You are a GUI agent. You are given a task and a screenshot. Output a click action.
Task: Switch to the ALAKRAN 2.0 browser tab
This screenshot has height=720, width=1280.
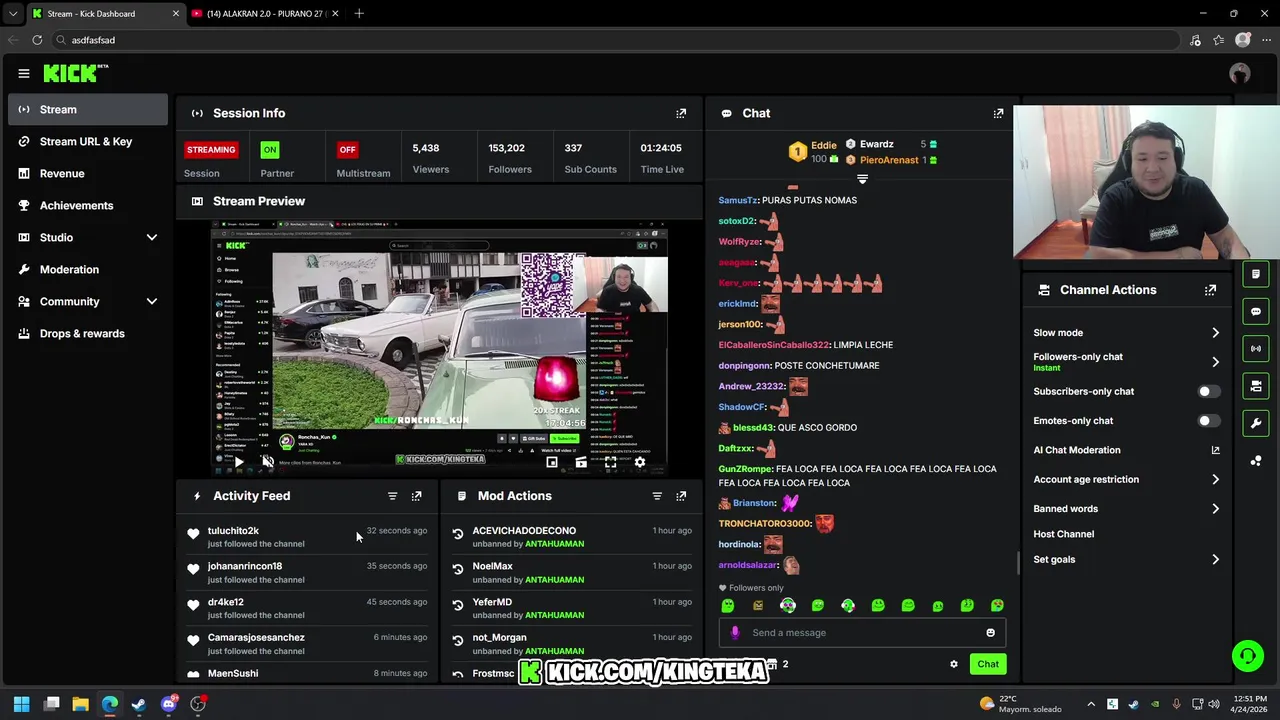(x=265, y=14)
